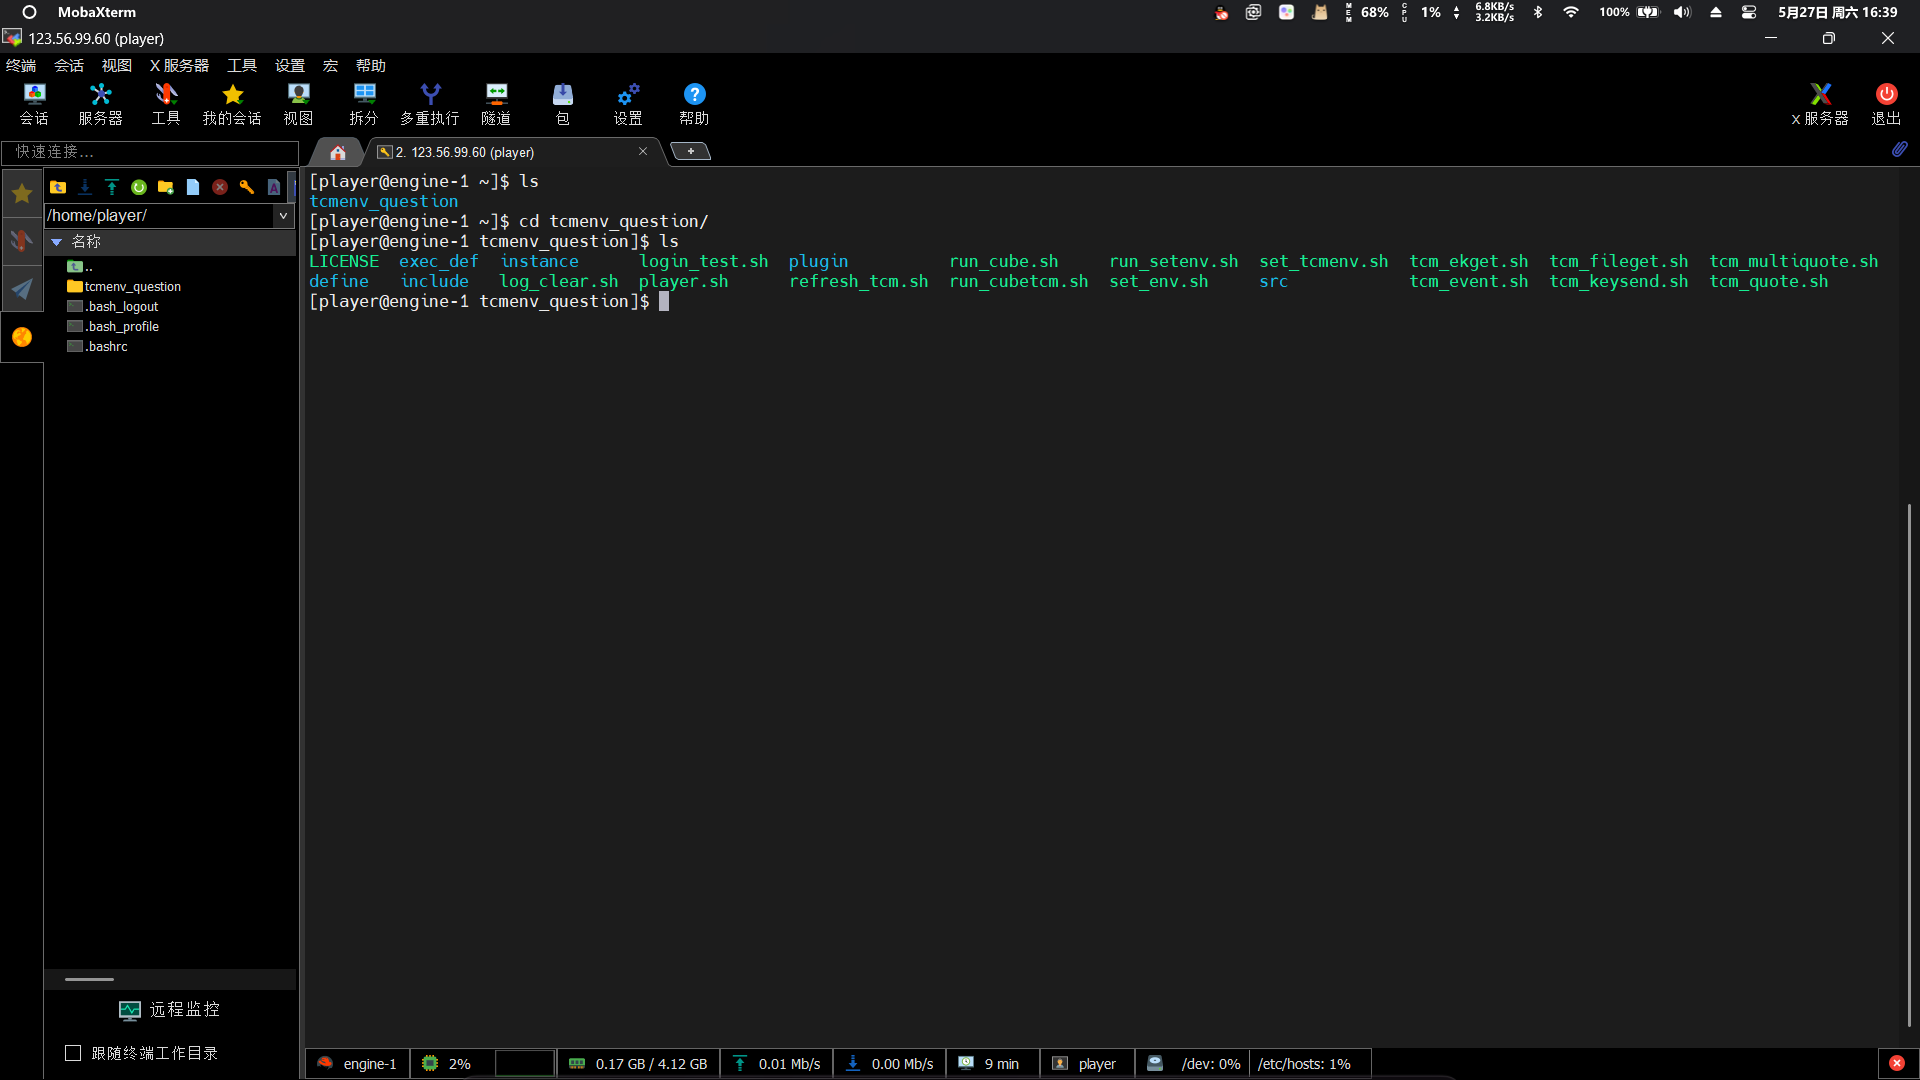Select .bashrc file in sidebar
This screenshot has width=1920, height=1080.
(x=107, y=345)
